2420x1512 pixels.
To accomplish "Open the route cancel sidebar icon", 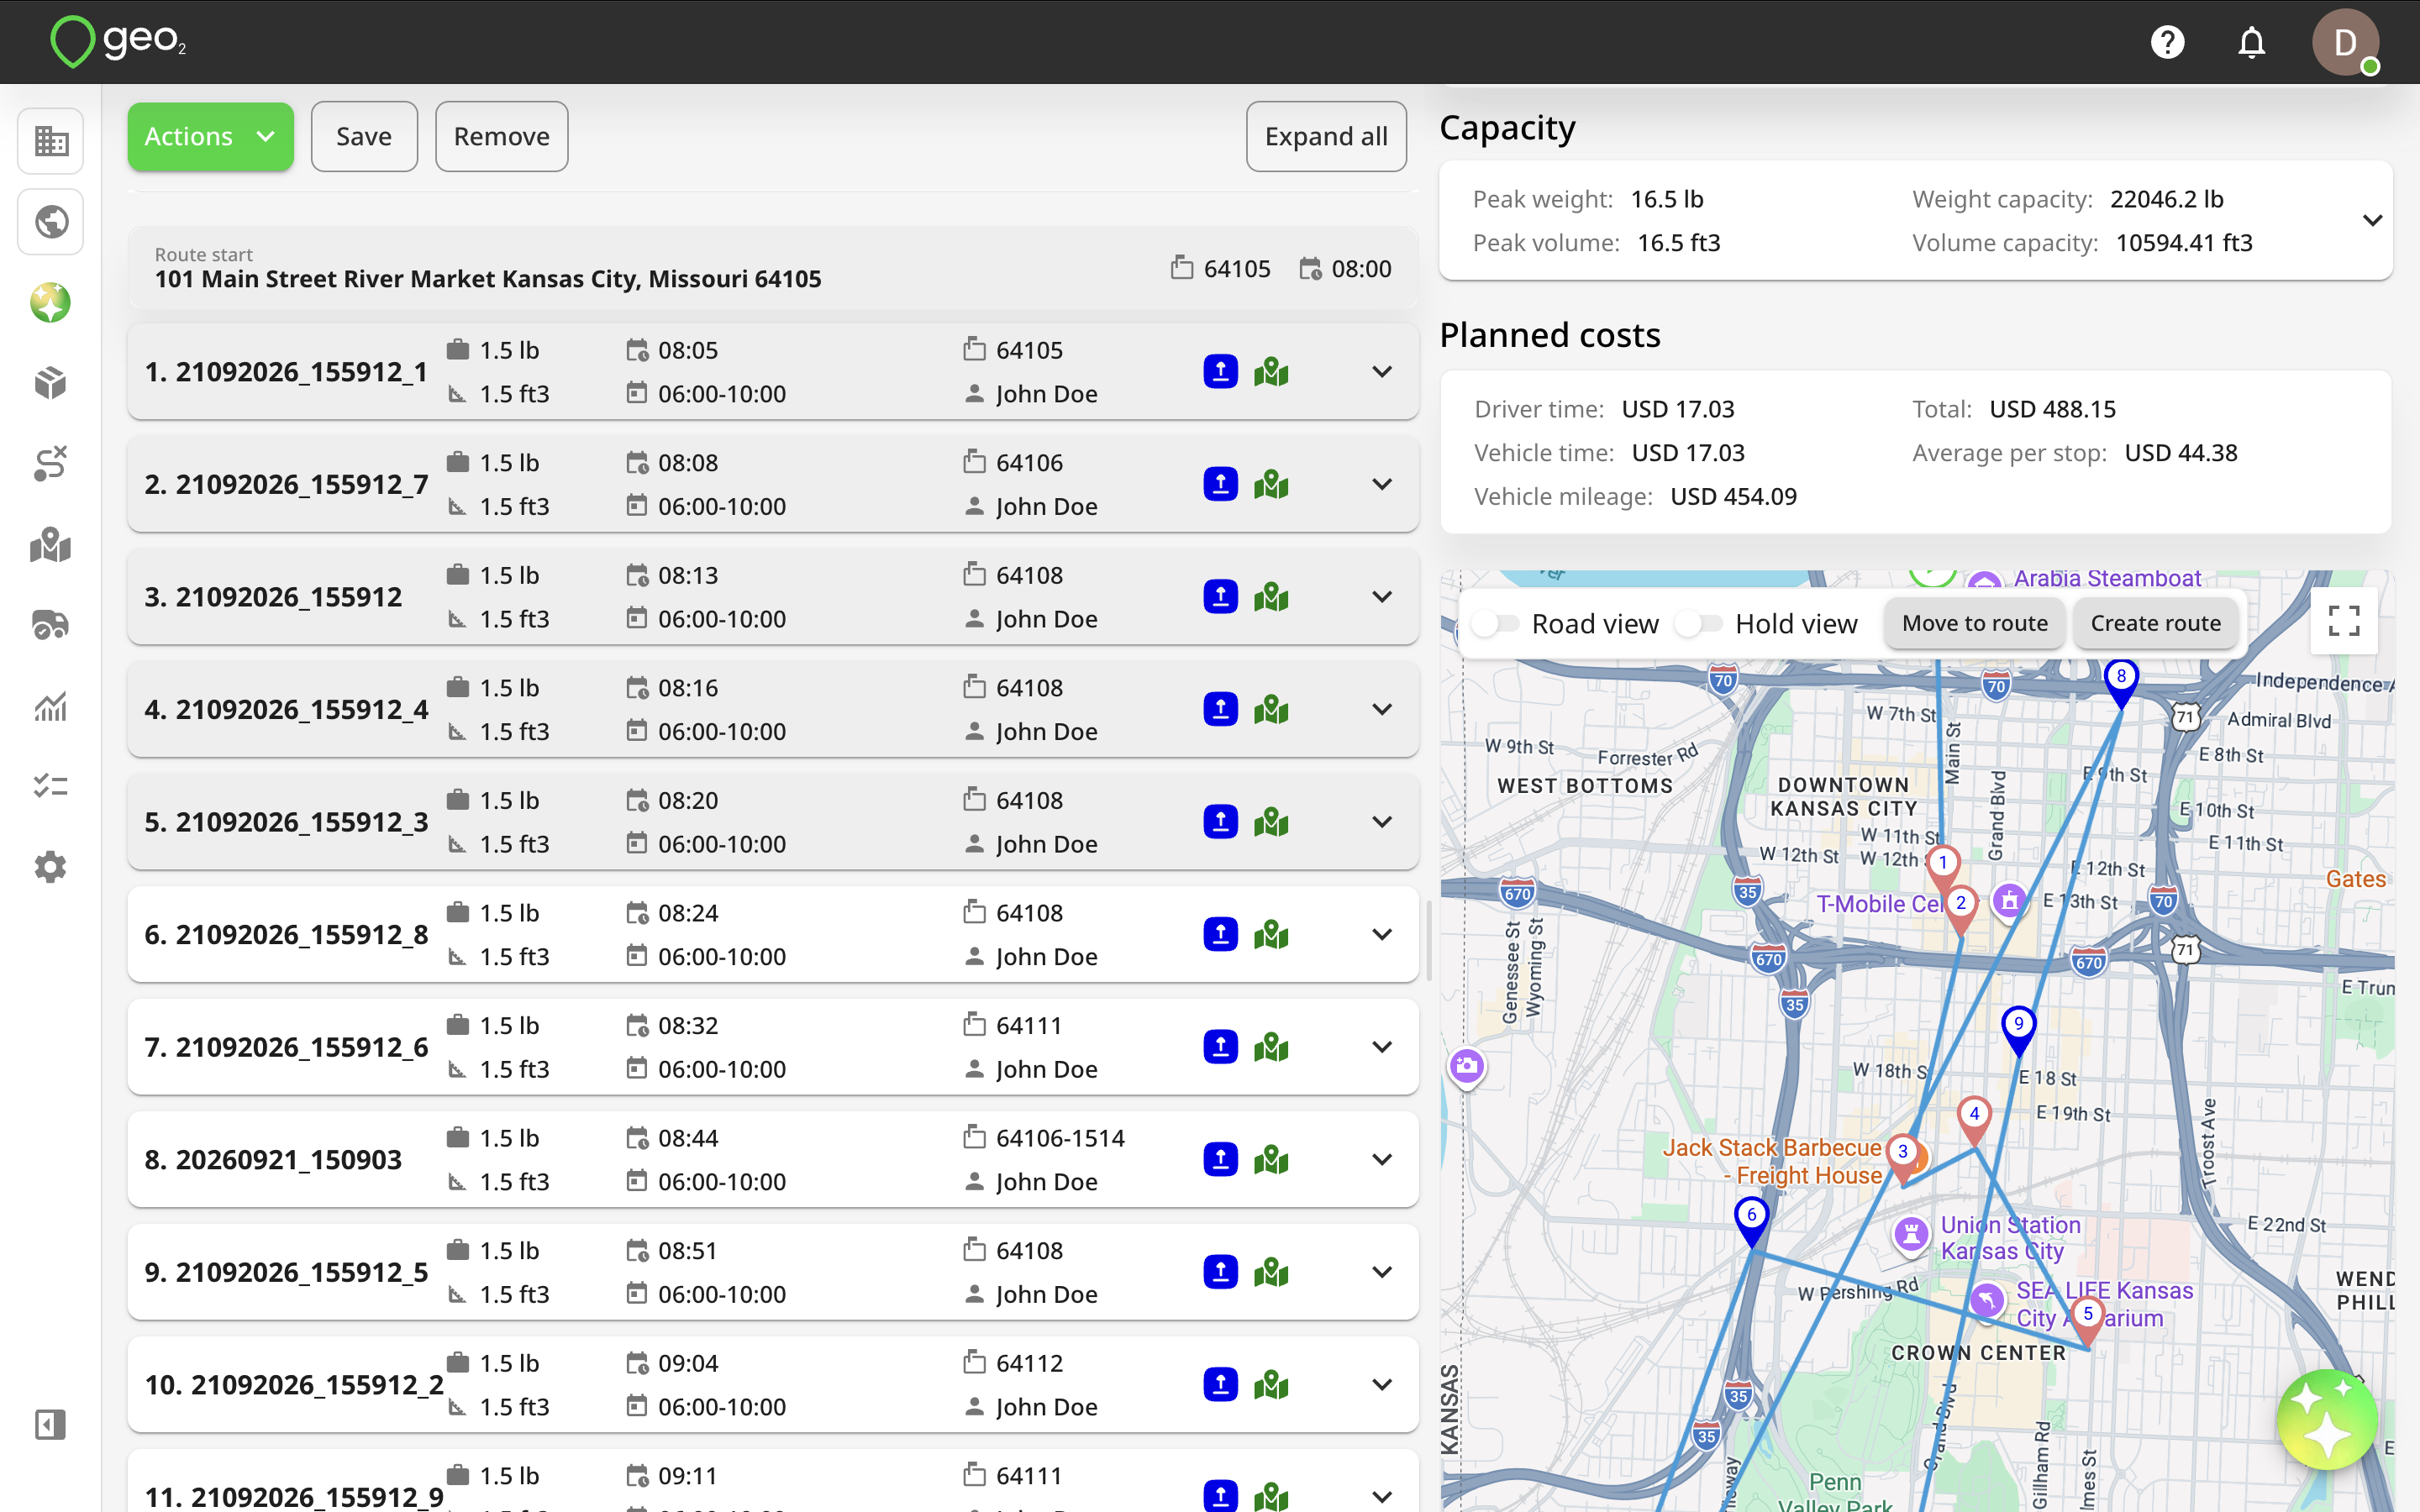I will (50, 464).
